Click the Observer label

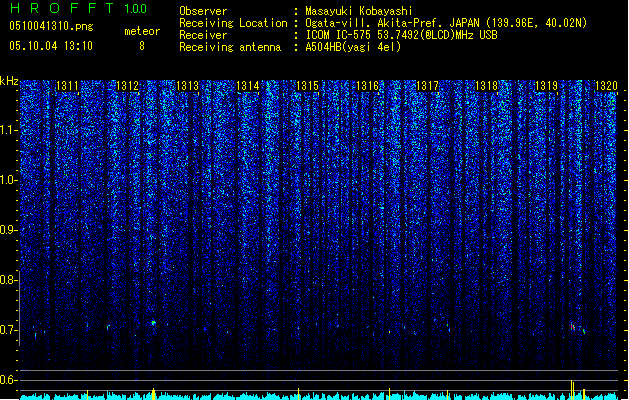pos(203,11)
